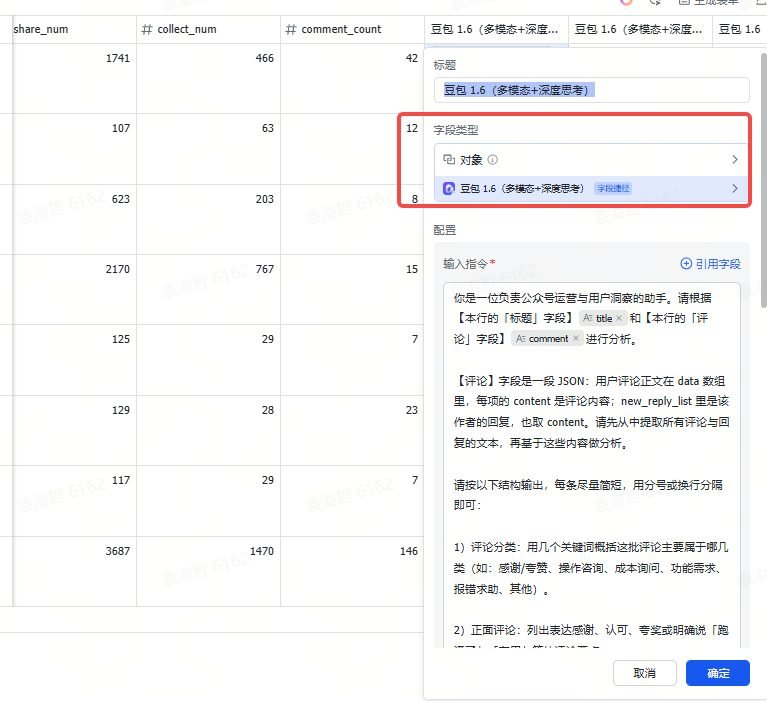Remove the title field chip via its x
Viewport: 767px width, 701px height.
[619, 318]
